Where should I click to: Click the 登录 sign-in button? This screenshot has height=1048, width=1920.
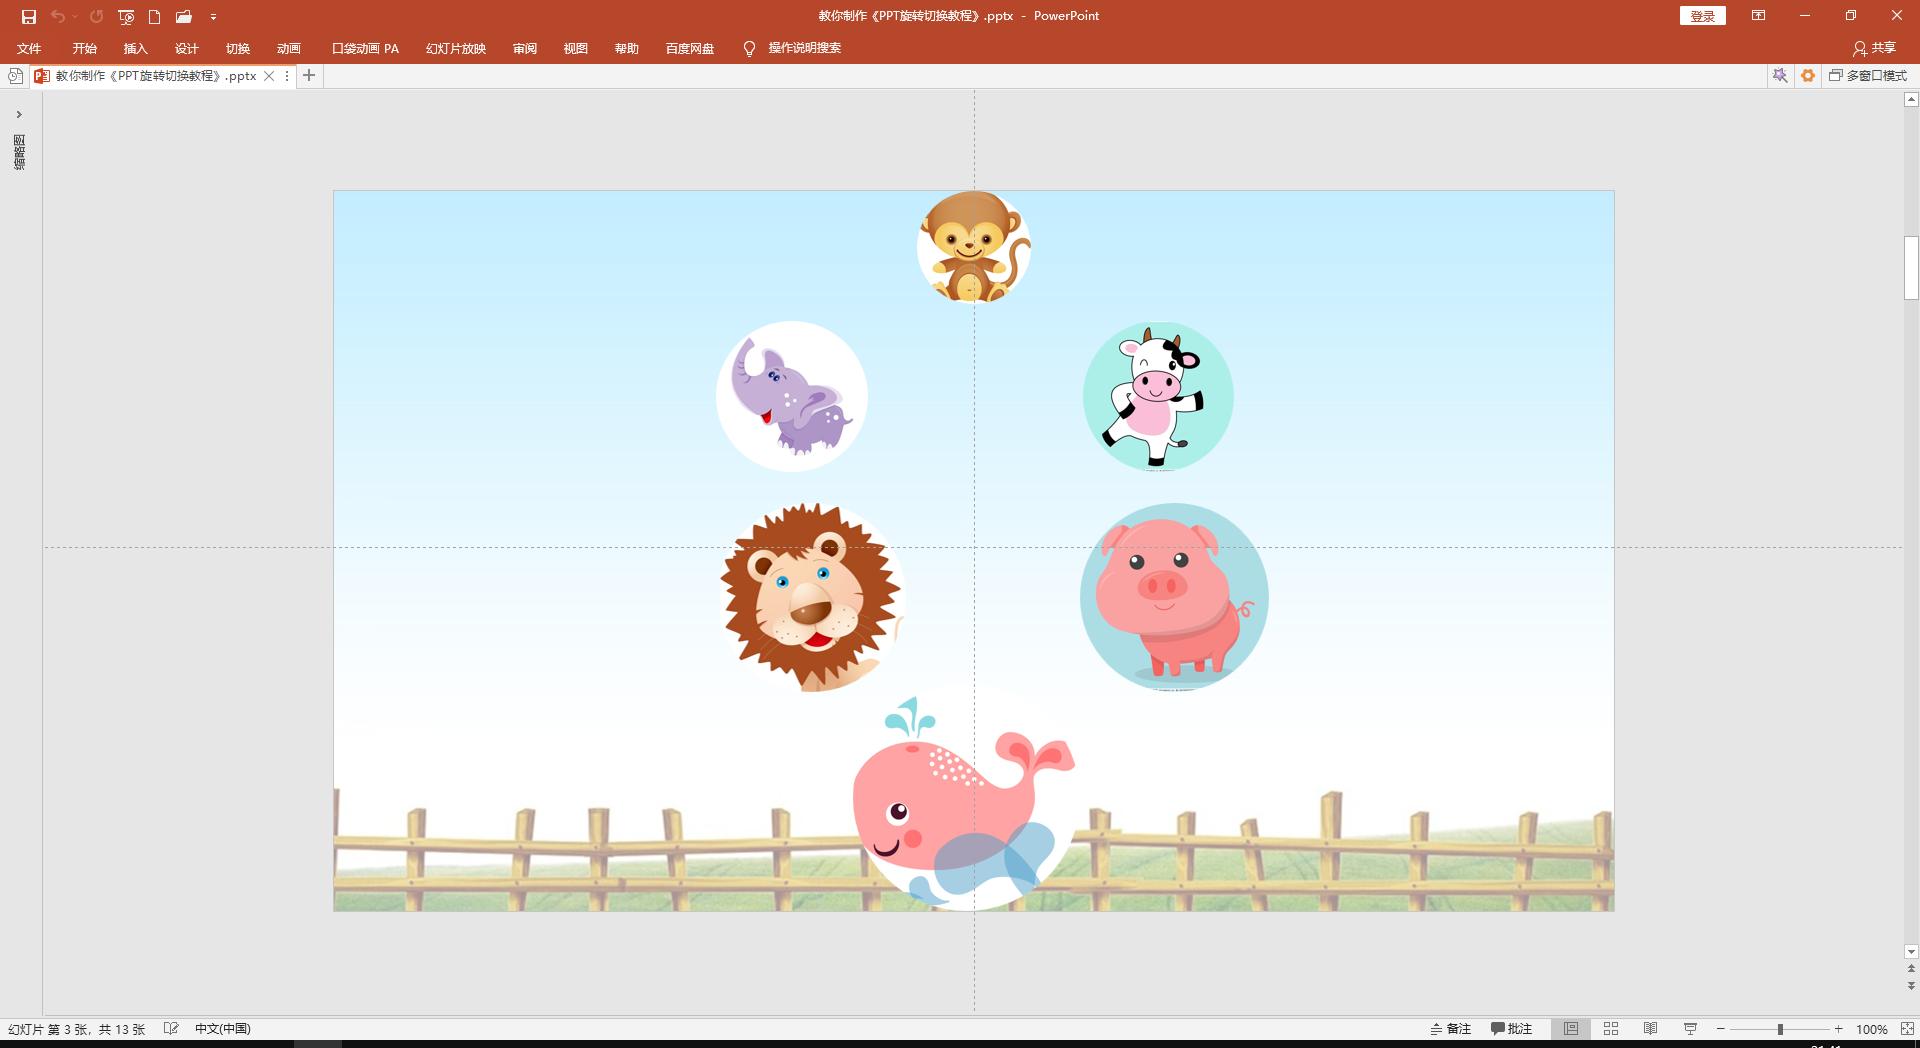[x=1702, y=16]
